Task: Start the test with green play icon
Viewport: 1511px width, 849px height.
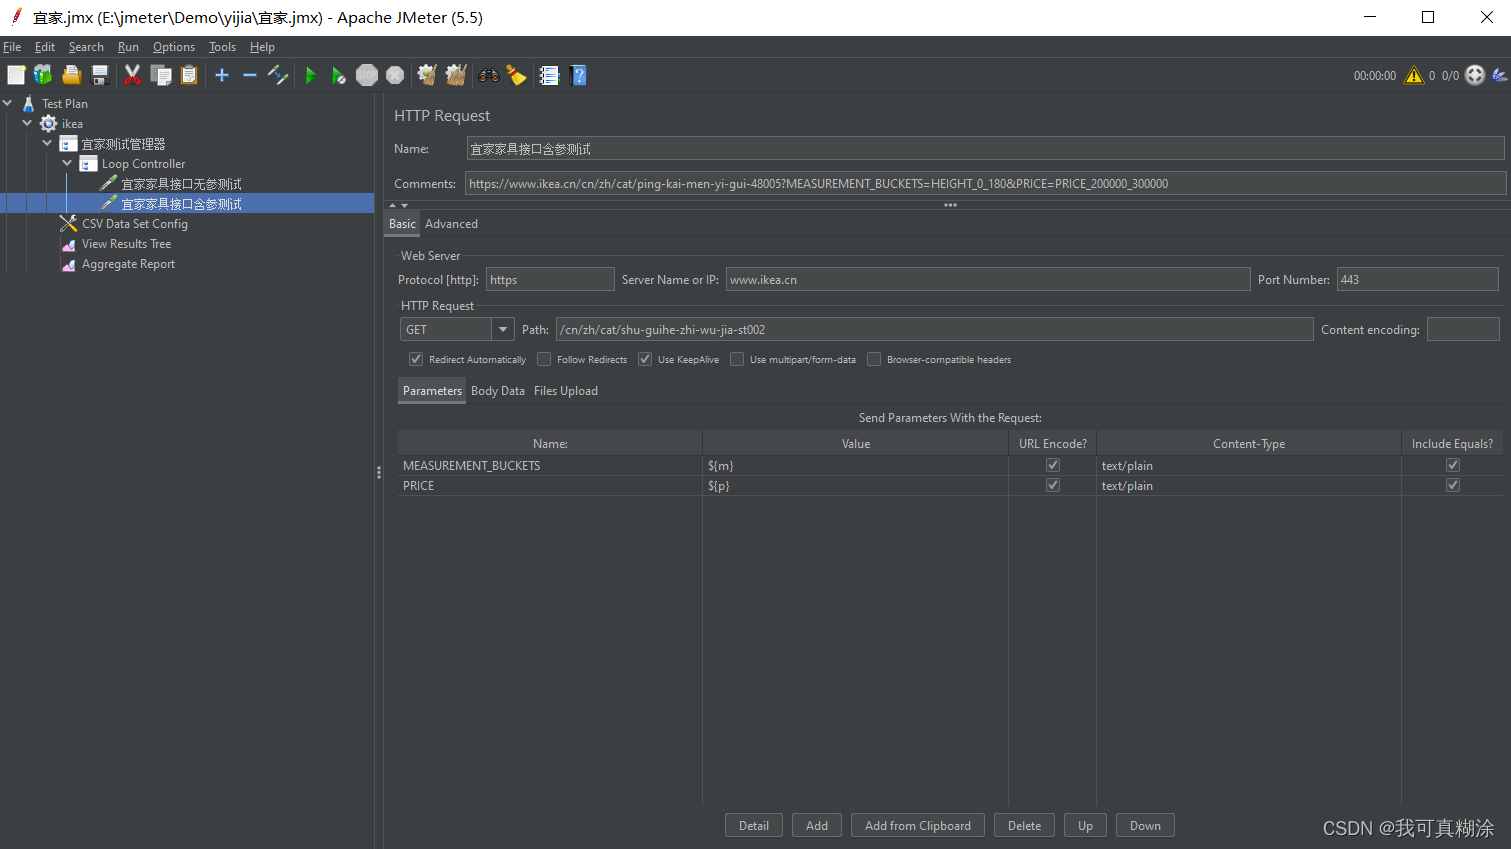Action: click(310, 75)
